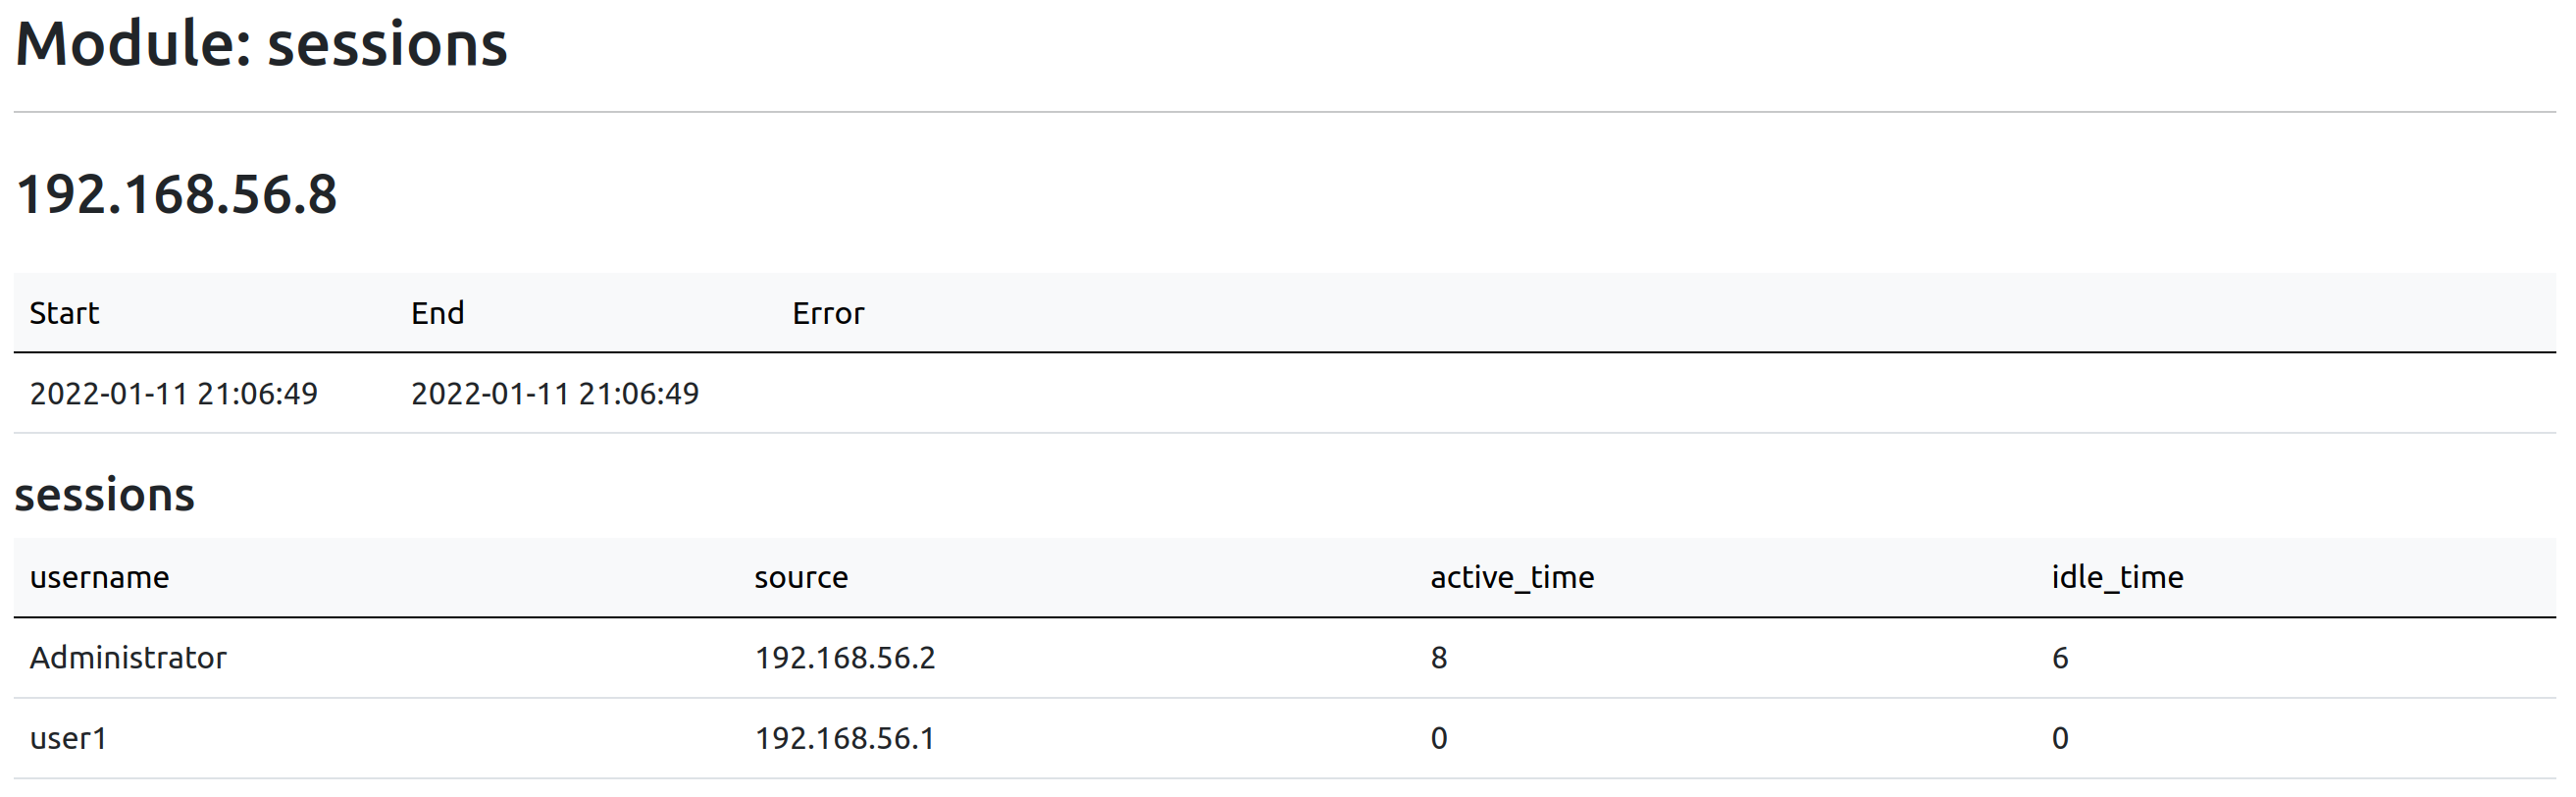The height and width of the screenshot is (797, 2576).
Task: Click user1's idle_time value 0
Action: click(x=2059, y=738)
